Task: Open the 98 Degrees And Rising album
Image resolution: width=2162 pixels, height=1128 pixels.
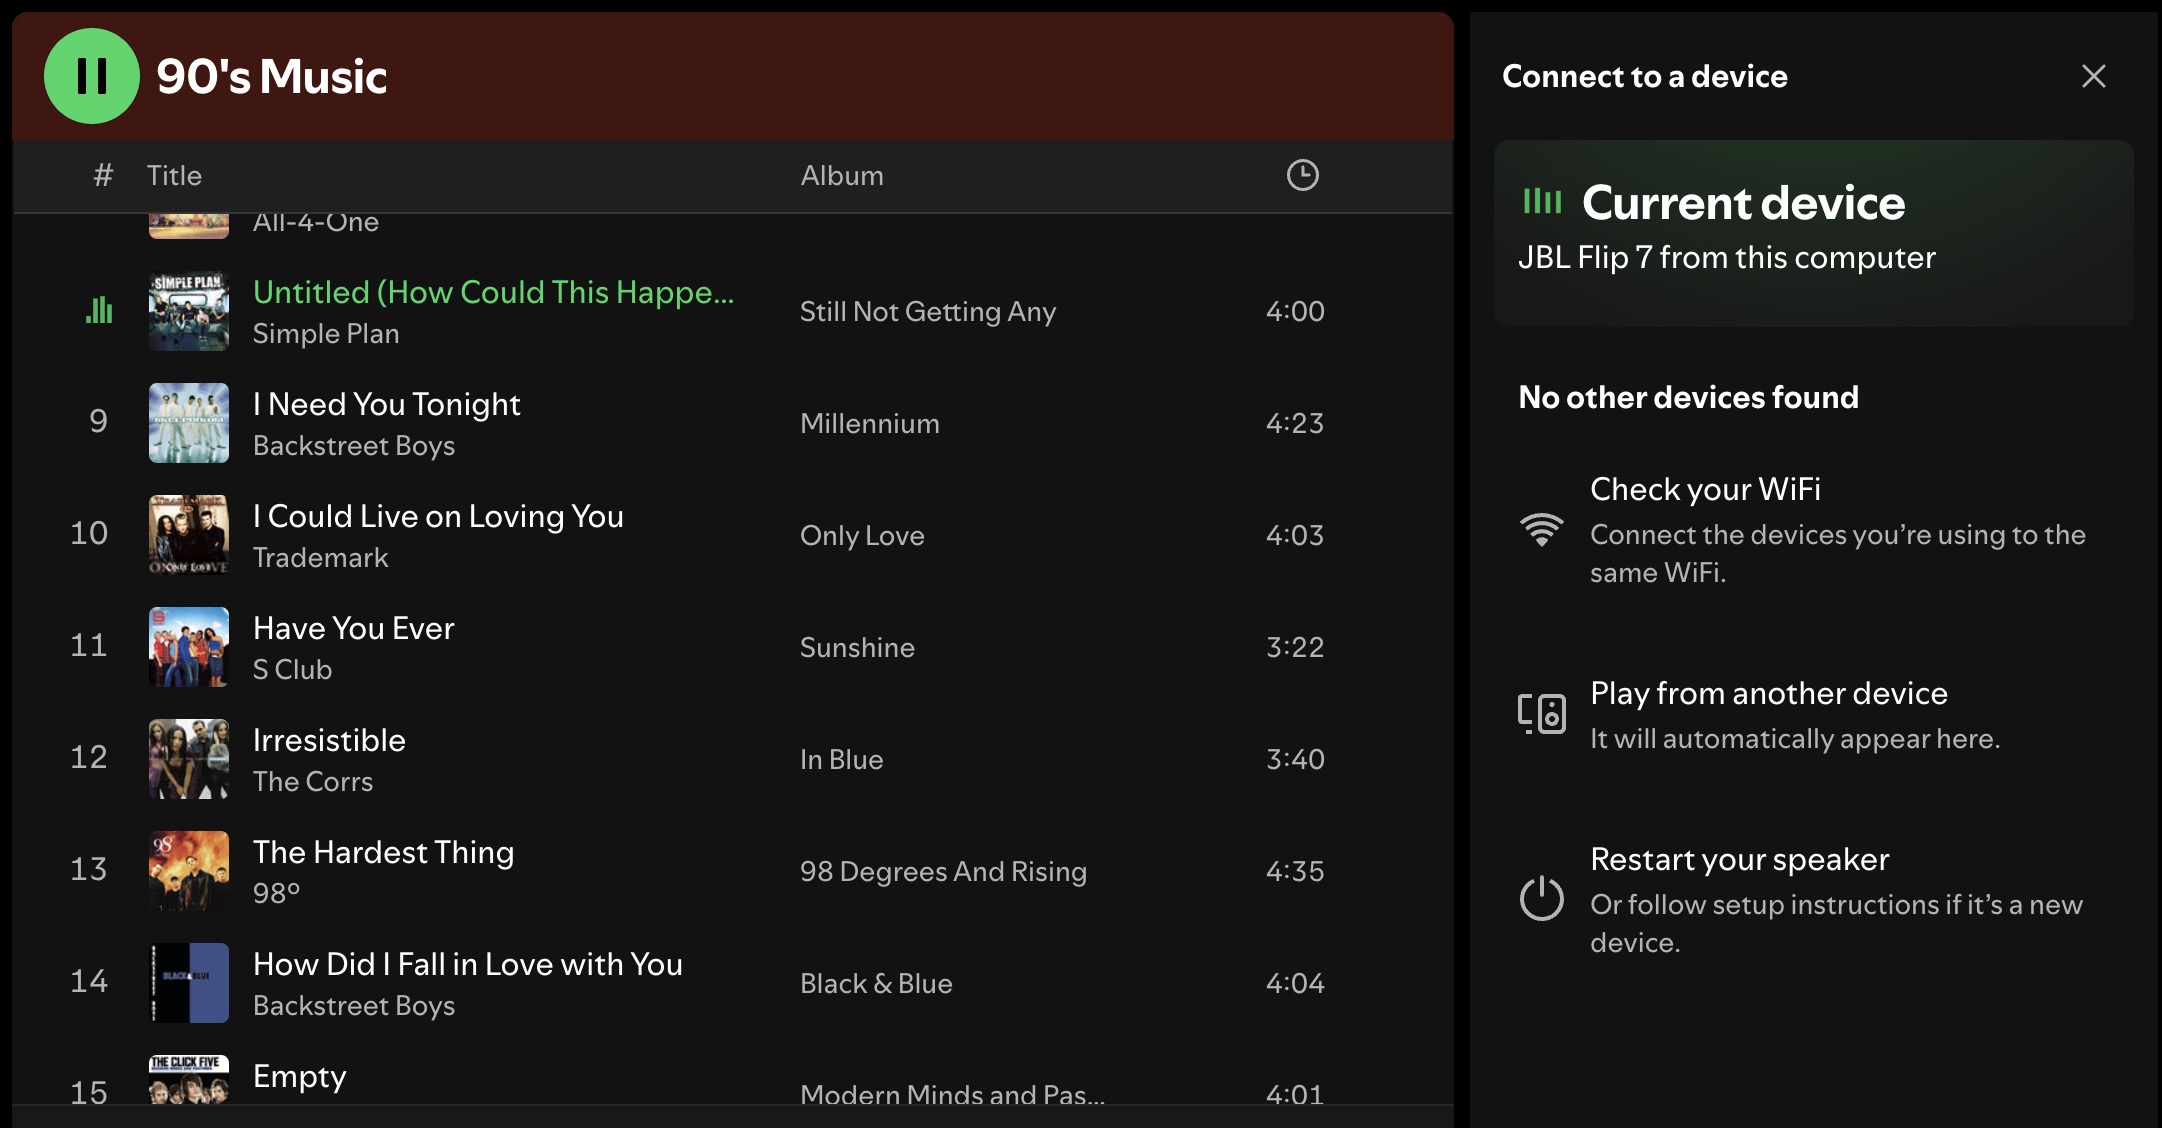Action: point(943,872)
